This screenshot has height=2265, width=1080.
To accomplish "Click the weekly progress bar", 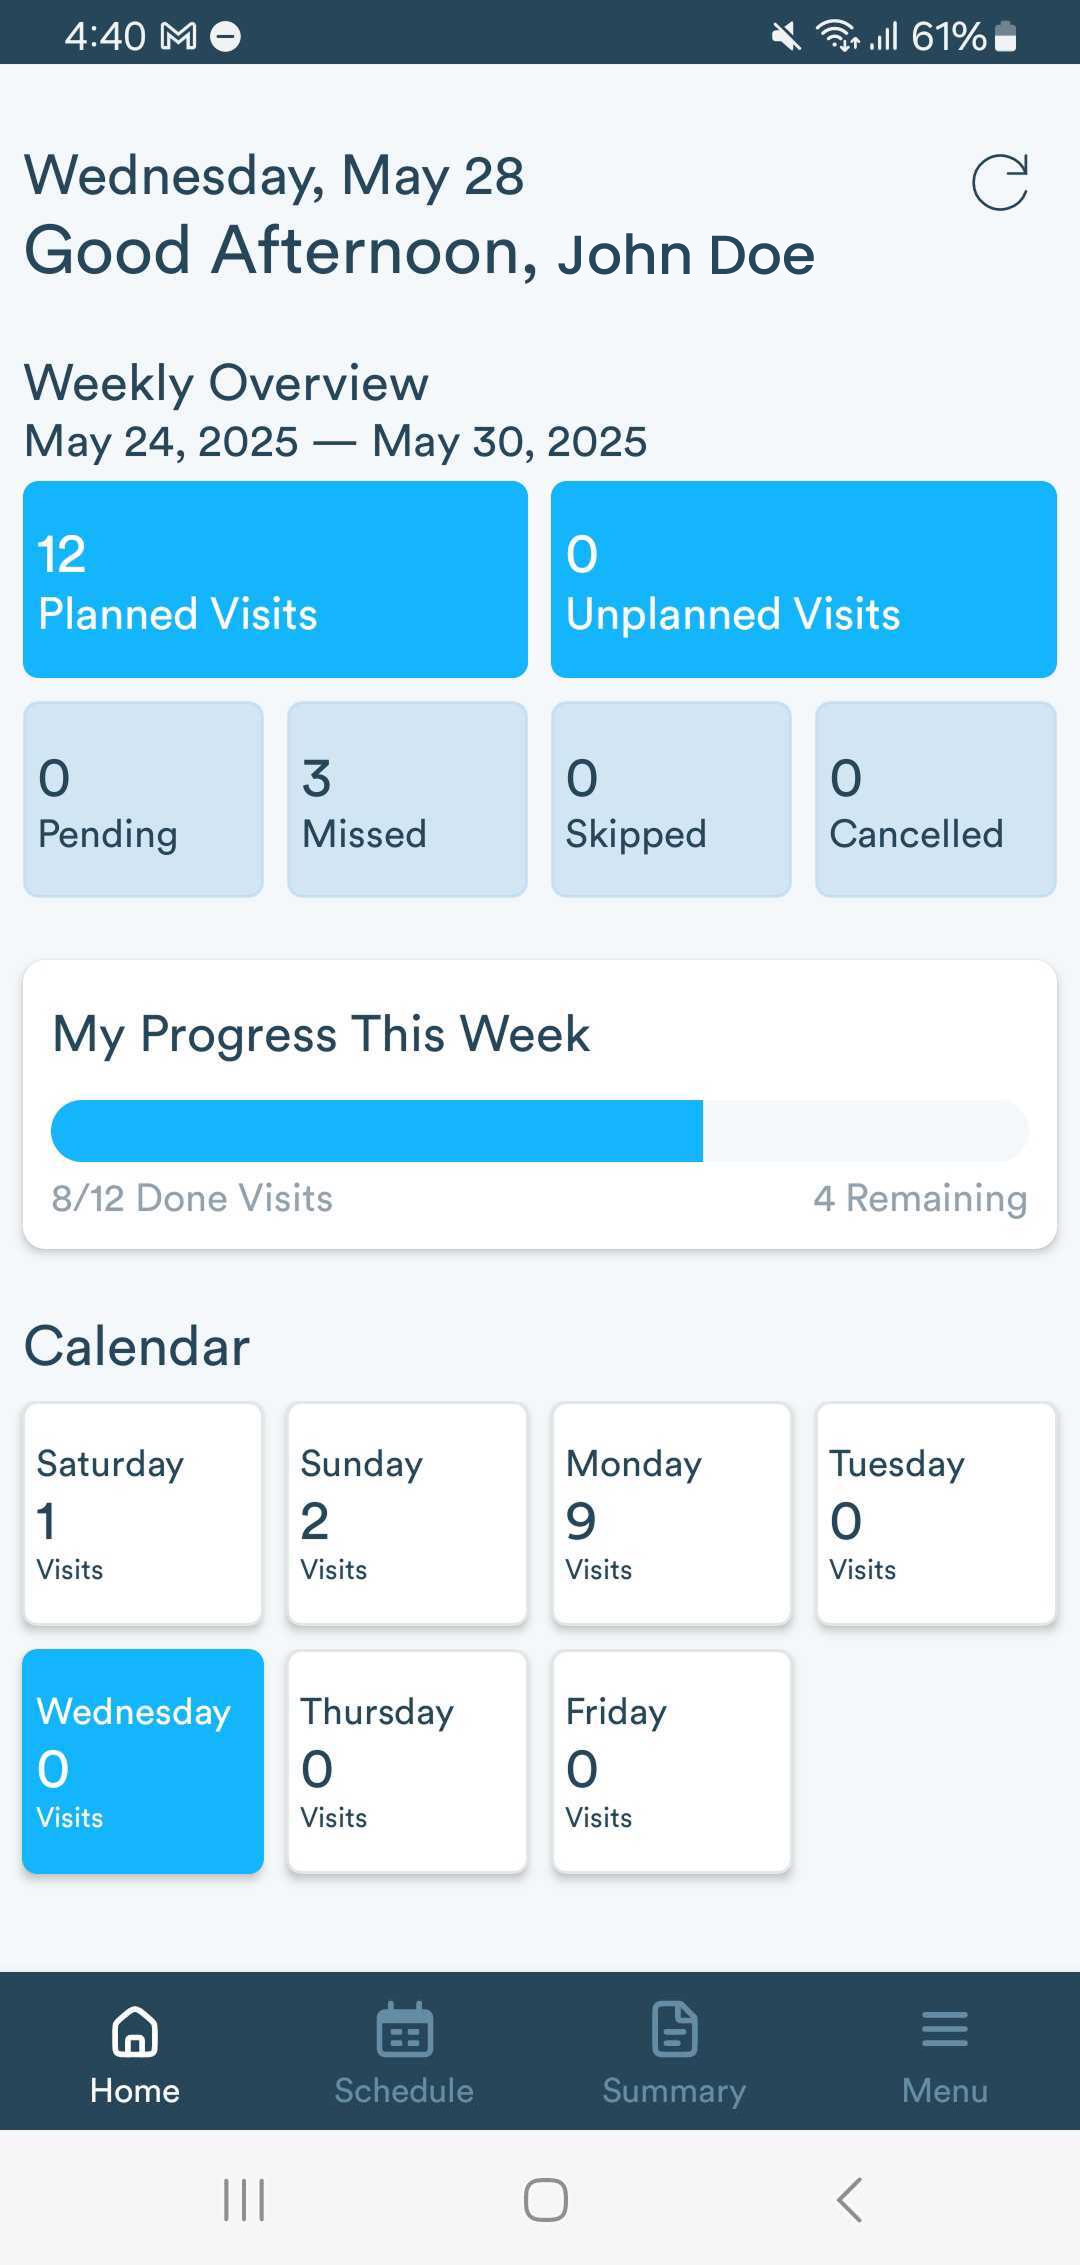I will coord(540,1131).
